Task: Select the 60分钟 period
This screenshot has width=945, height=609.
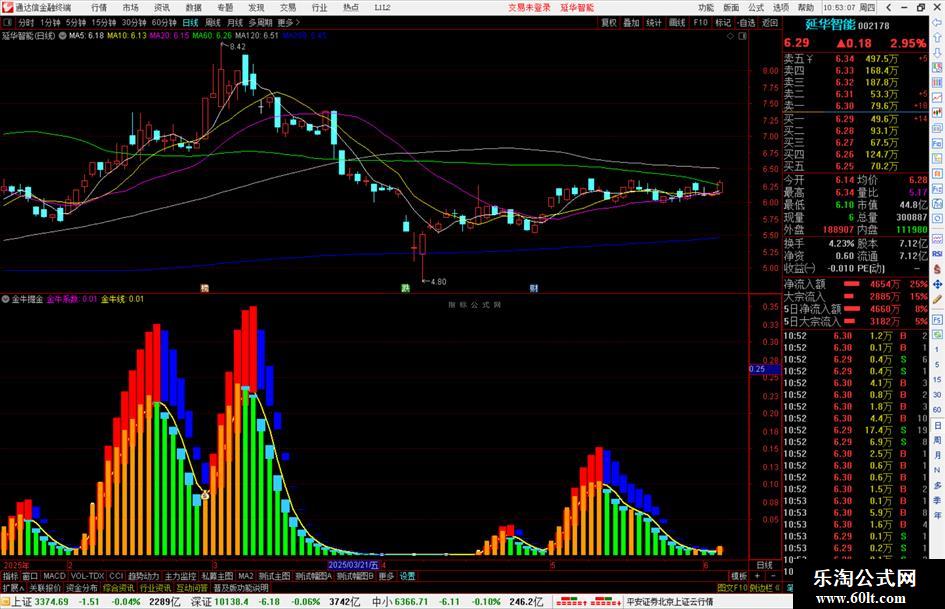Action: (164, 23)
